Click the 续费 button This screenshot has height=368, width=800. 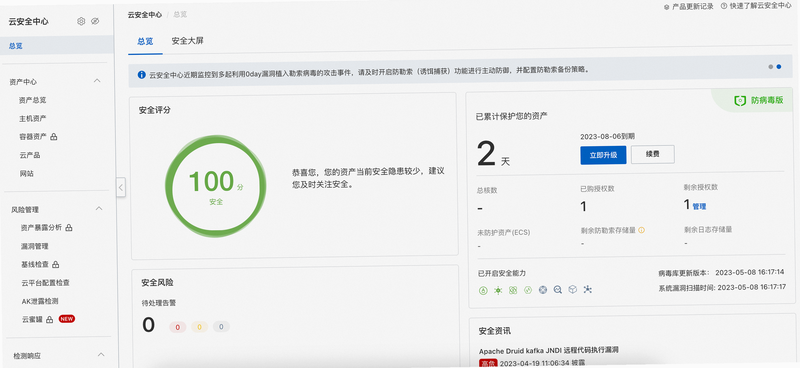pos(653,154)
